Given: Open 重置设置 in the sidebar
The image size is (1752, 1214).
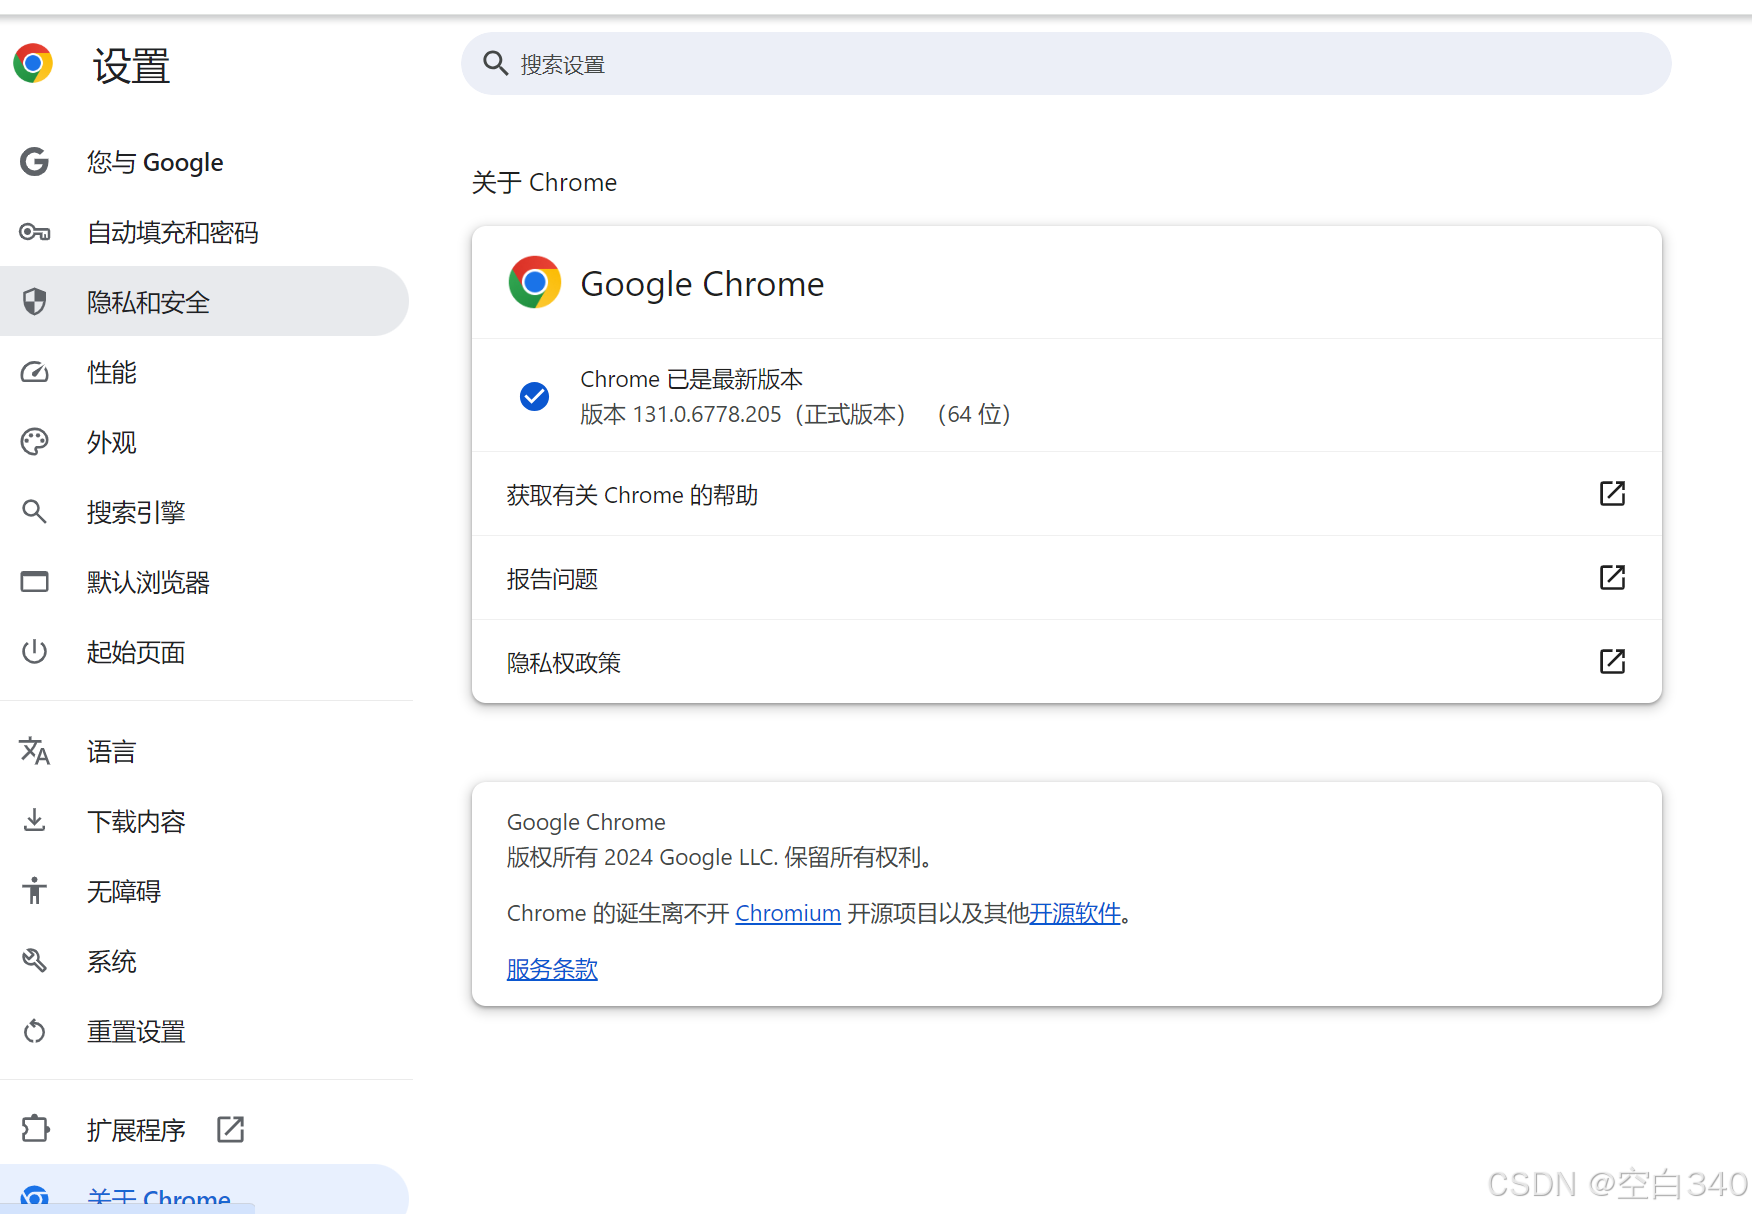Looking at the screenshot, I should pyautogui.click(x=136, y=1031).
